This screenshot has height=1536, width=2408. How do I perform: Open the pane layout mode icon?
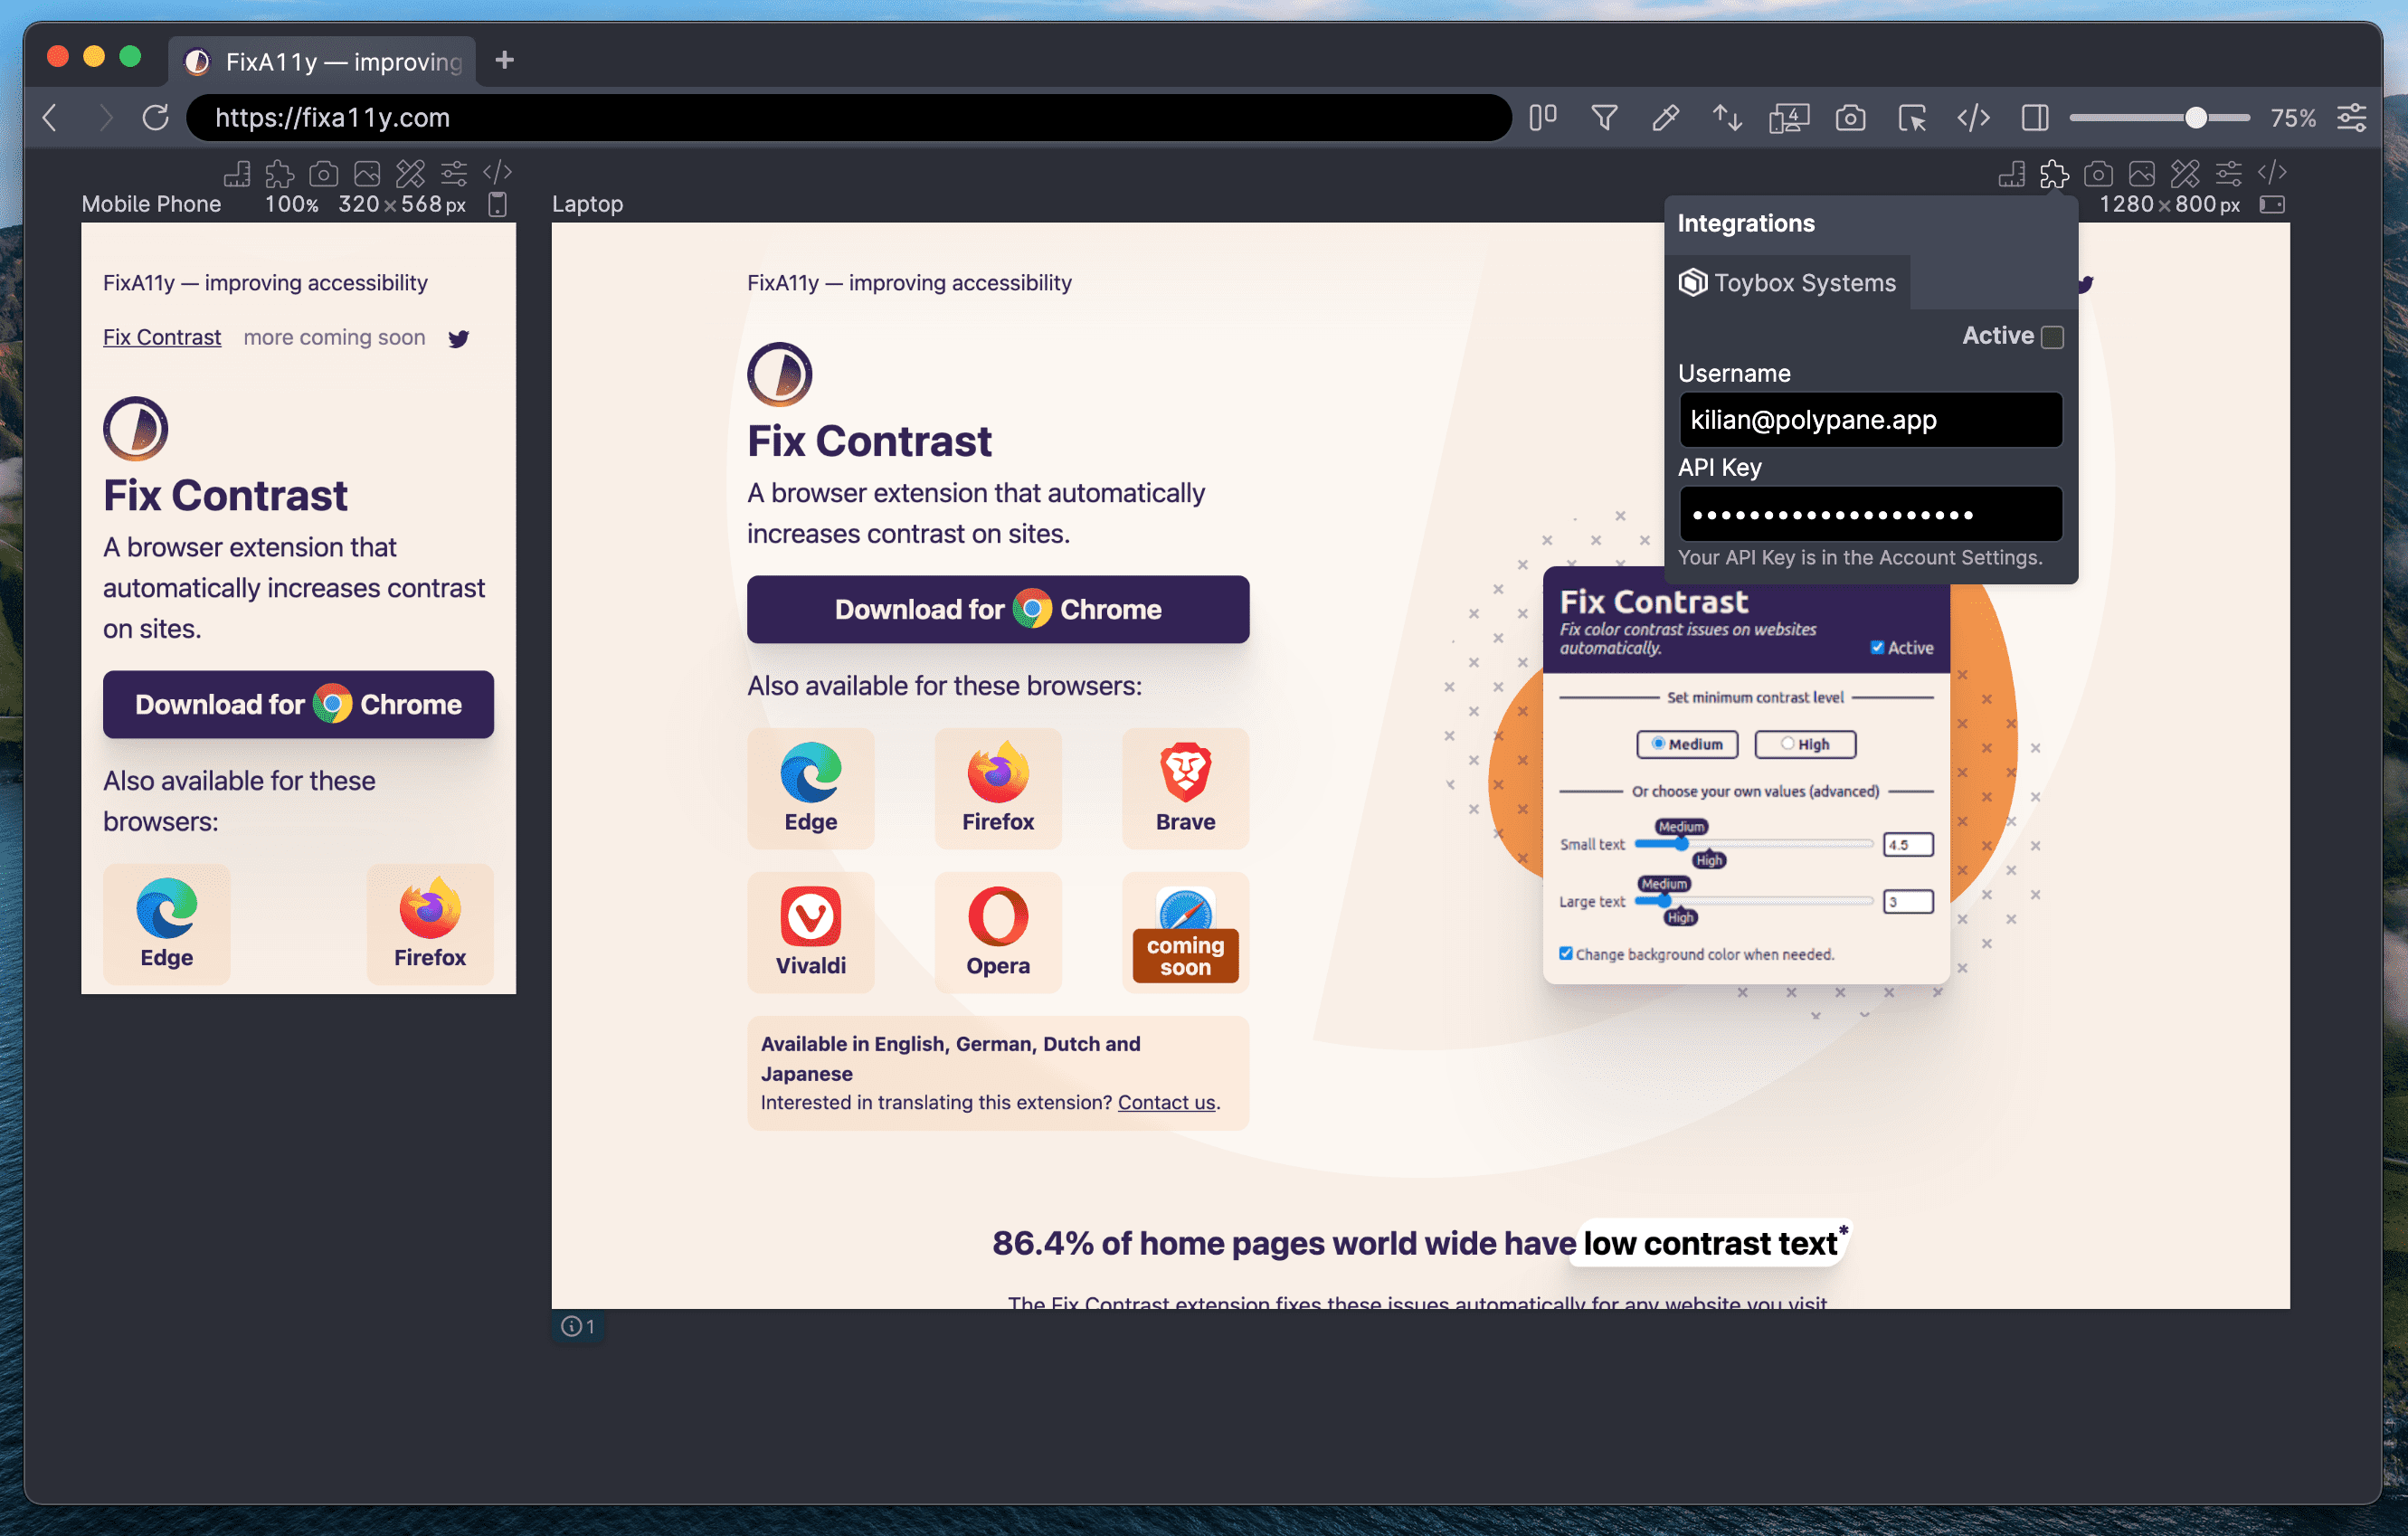pyautogui.click(x=1543, y=118)
